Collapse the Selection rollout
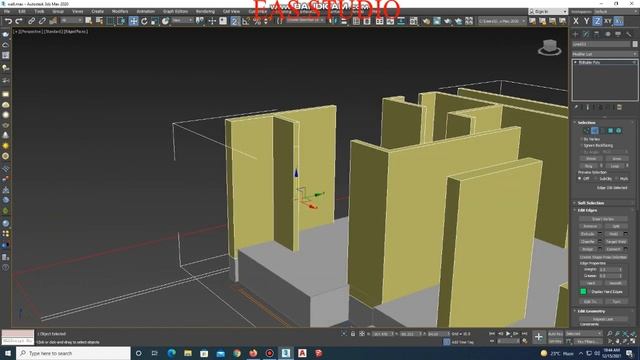This screenshot has height=360, width=640. click(587, 122)
